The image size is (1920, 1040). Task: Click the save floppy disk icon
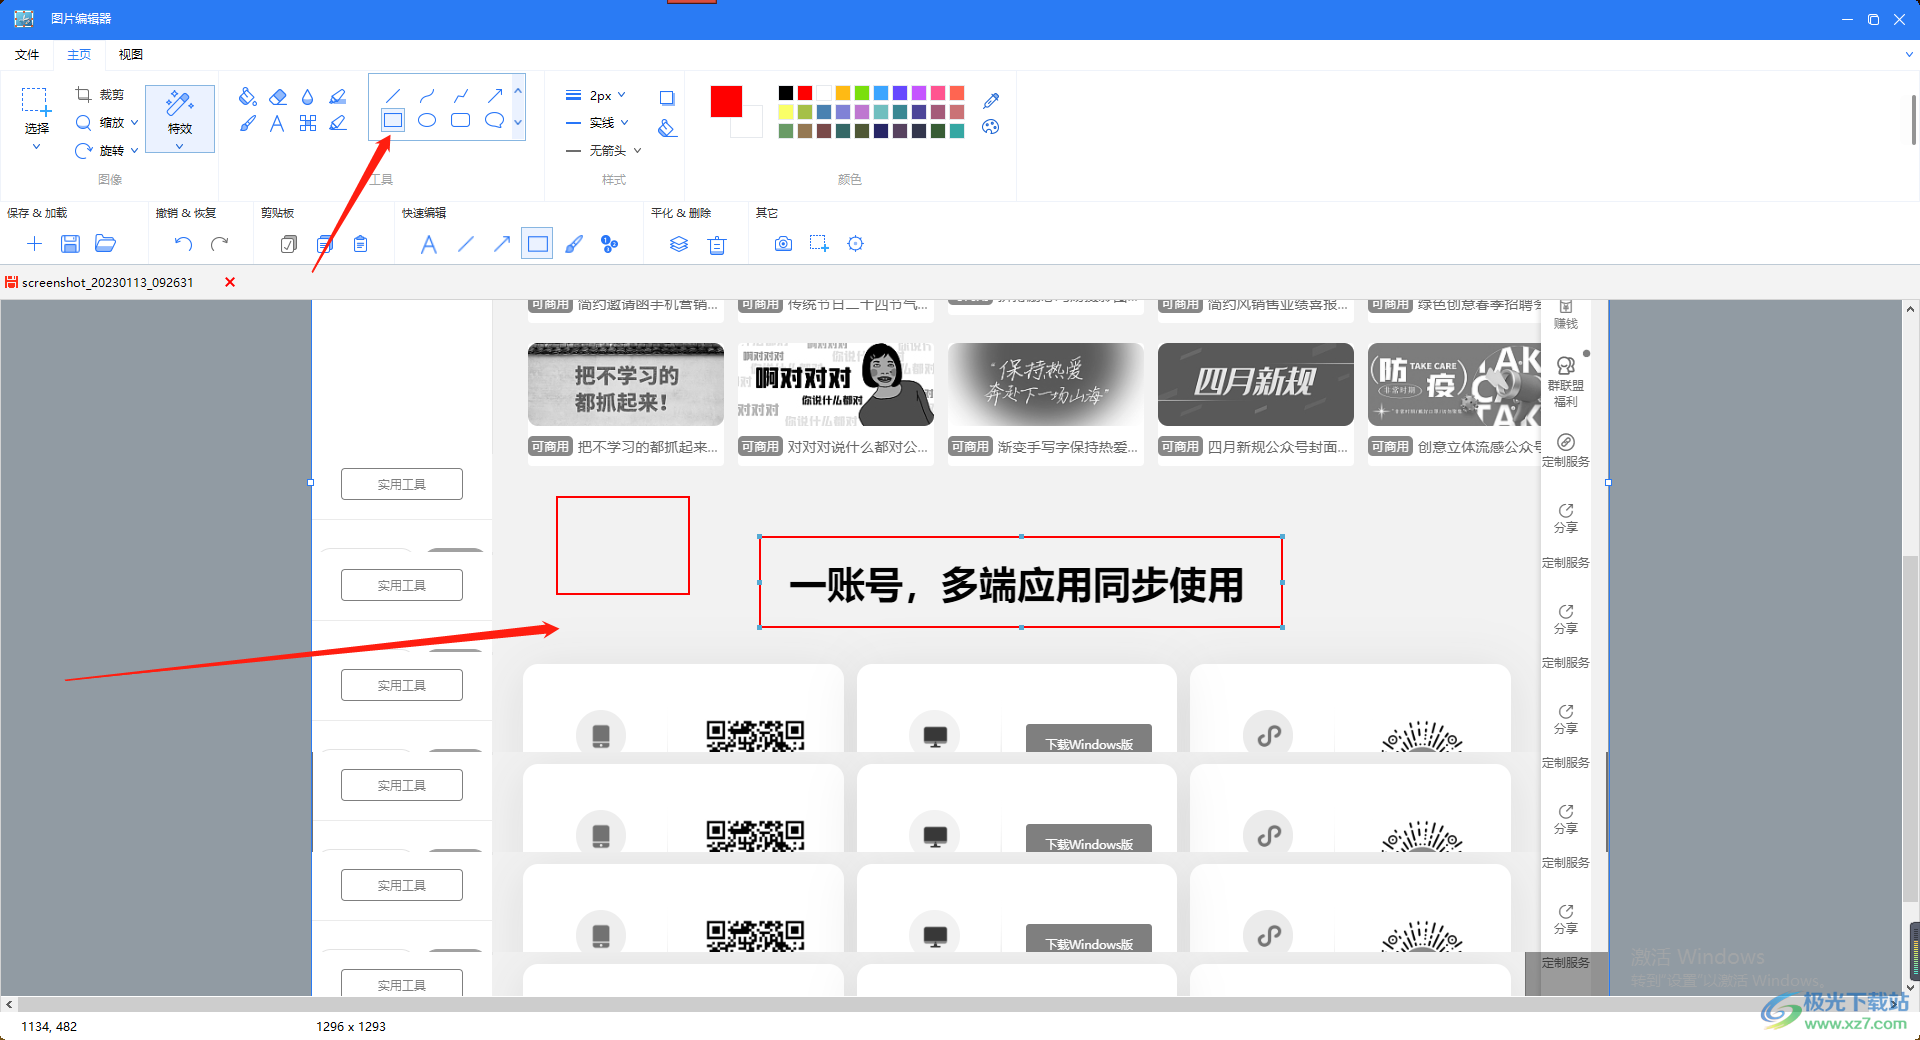[70, 244]
